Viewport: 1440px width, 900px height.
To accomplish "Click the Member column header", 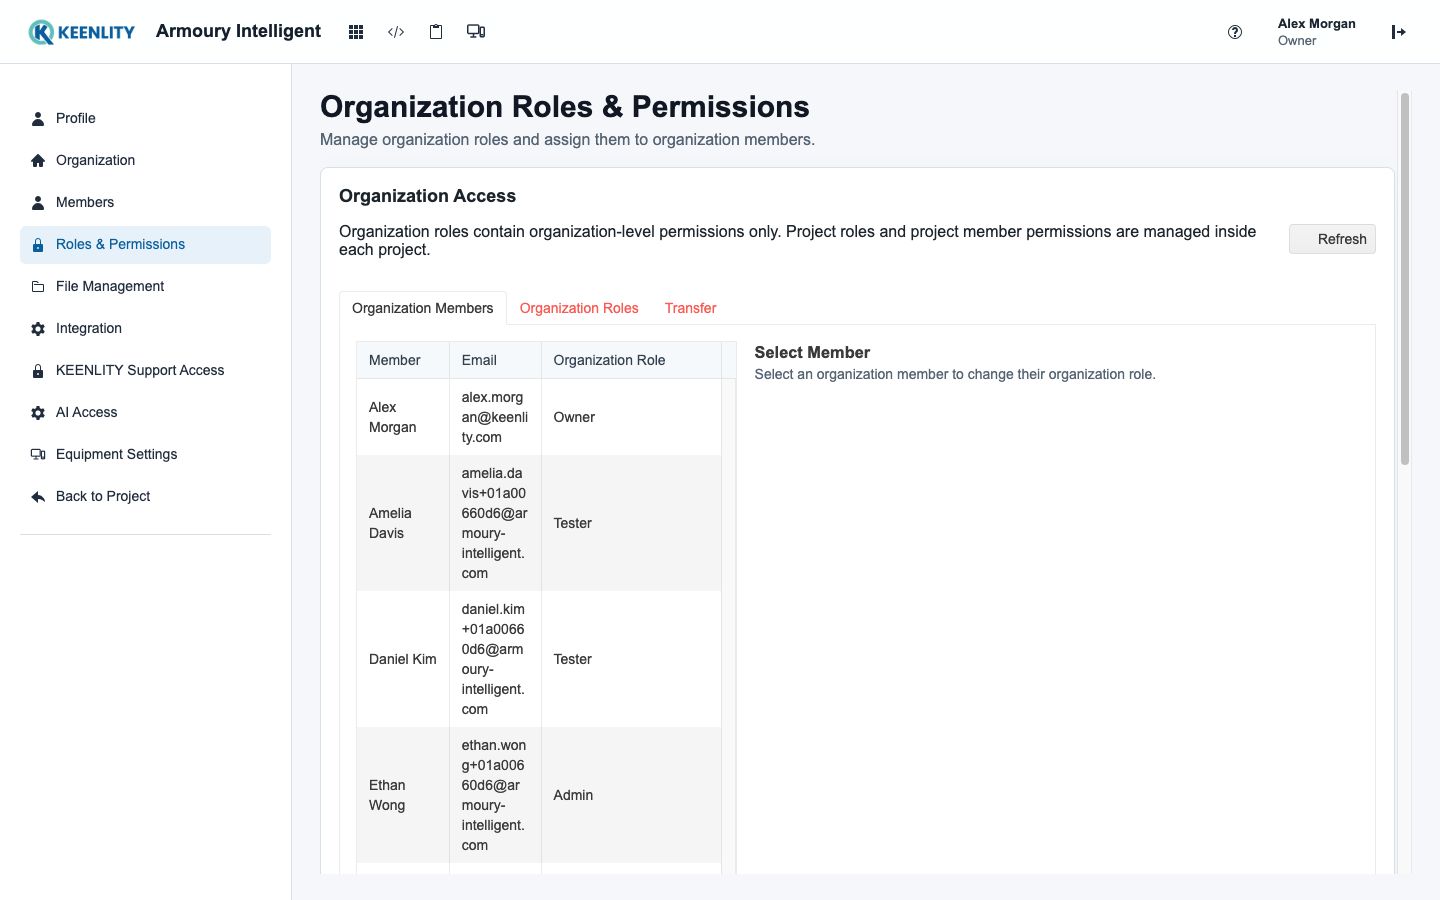I will click(403, 360).
